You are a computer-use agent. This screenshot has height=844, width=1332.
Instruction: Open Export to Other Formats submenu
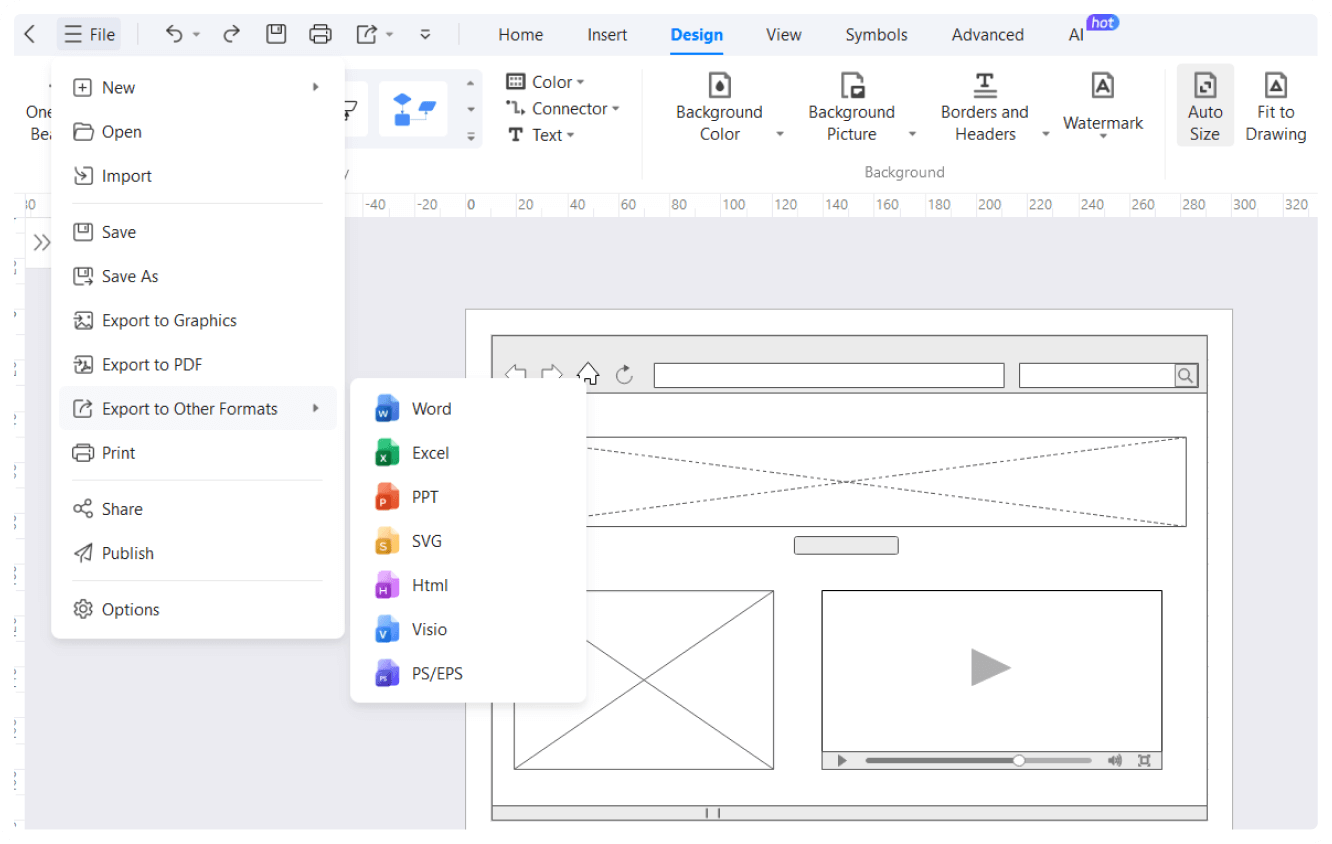198,408
